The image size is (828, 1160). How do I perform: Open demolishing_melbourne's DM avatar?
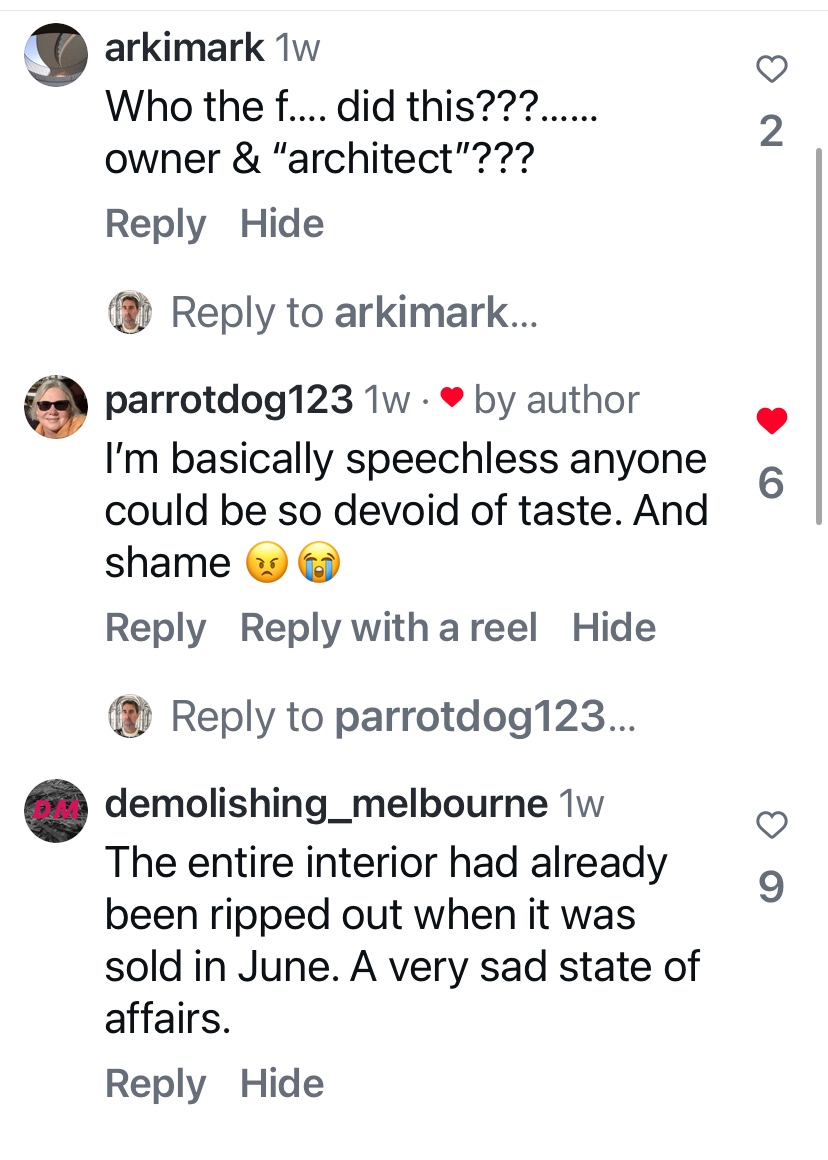[x=55, y=809]
